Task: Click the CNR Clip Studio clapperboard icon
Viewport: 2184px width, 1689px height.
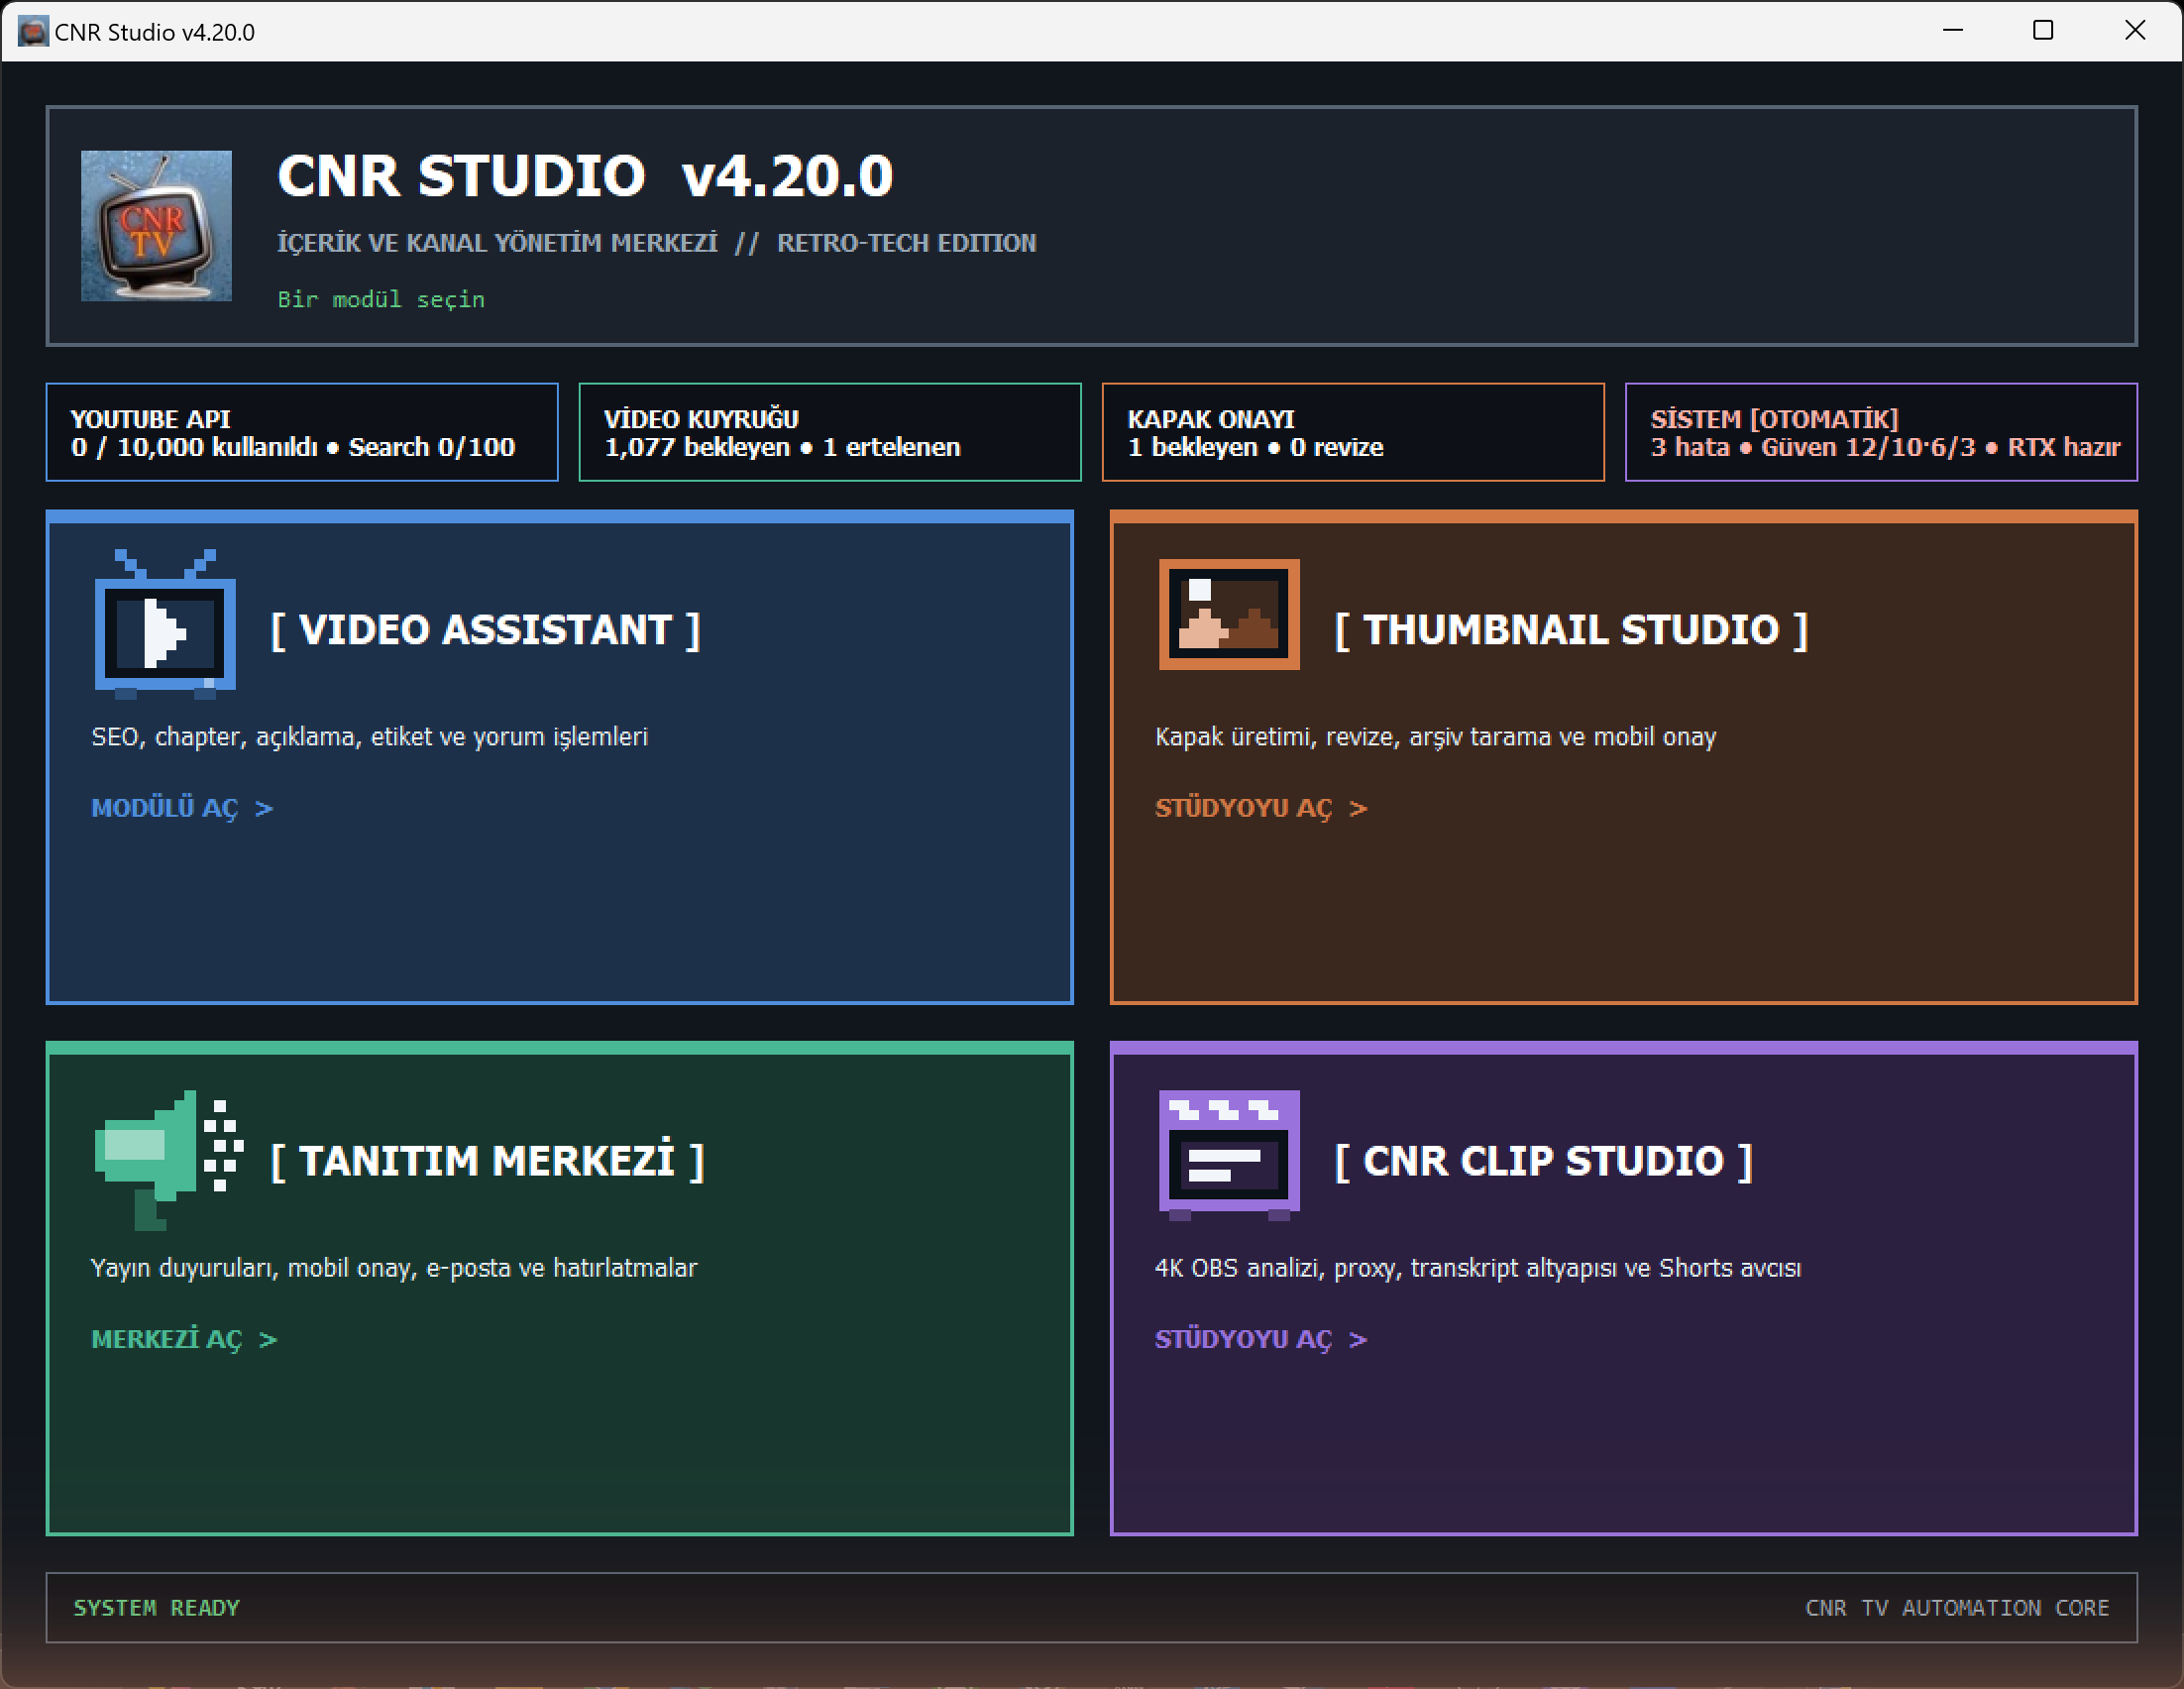Action: click(x=1229, y=1156)
